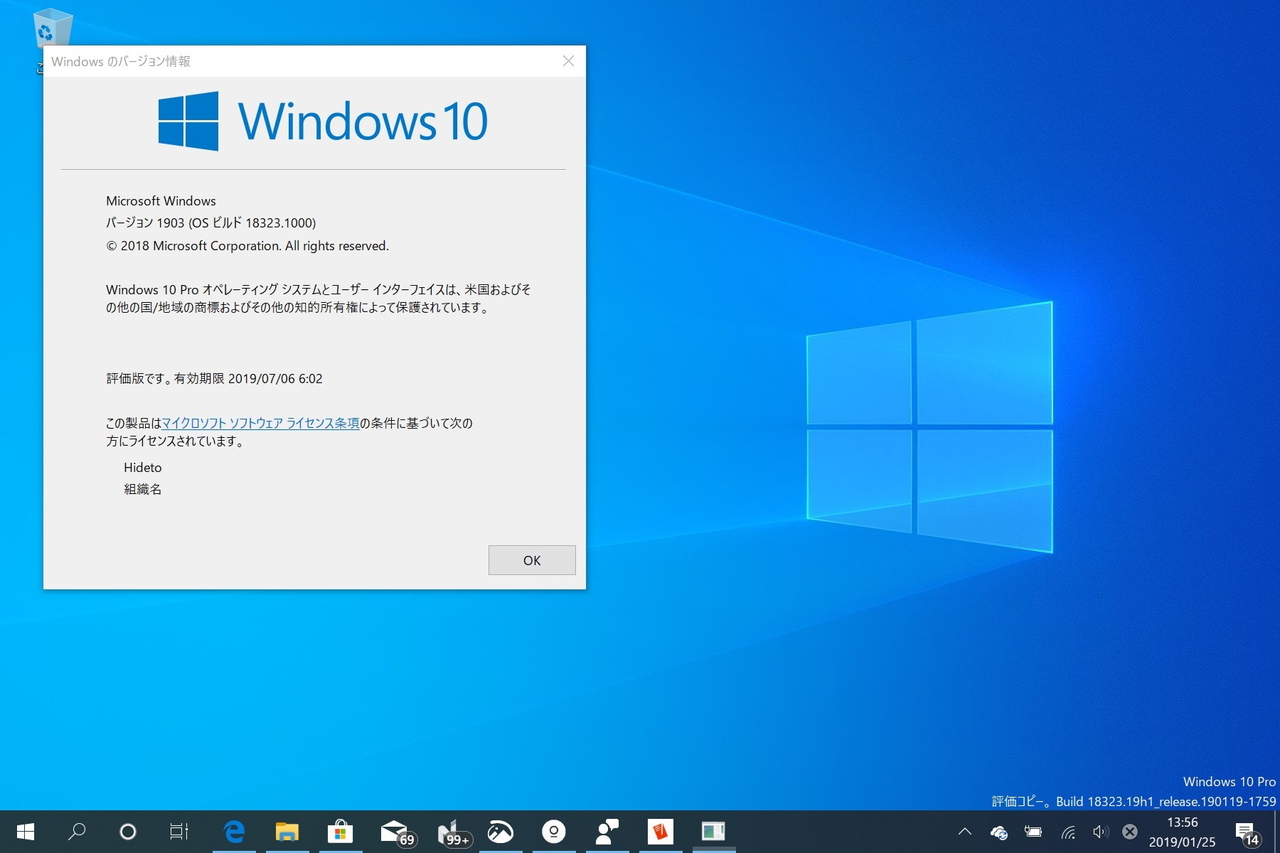1280x853 pixels.
Task: Open the Microsoft Store from the taskbar
Action: [340, 831]
